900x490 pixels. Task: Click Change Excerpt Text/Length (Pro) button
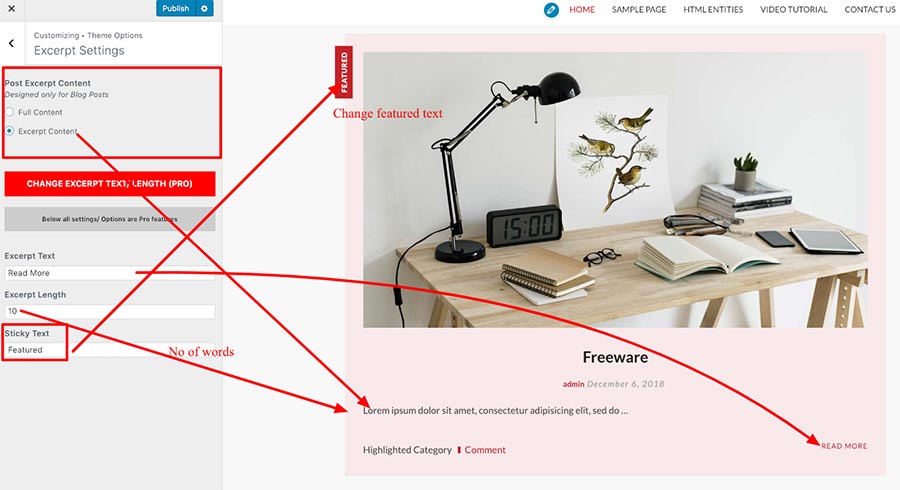(110, 184)
